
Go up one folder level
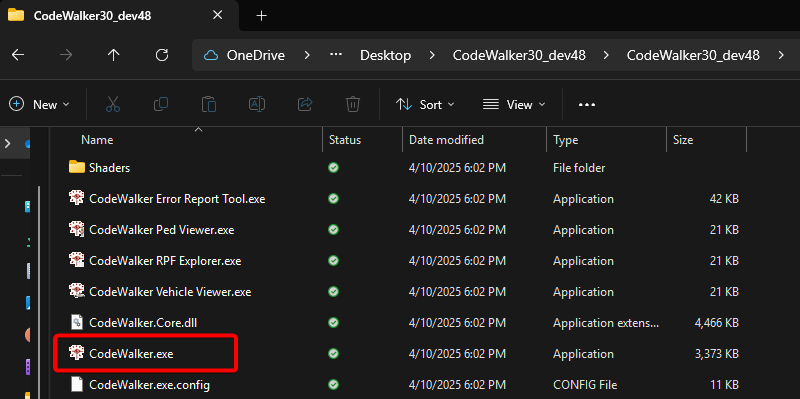113,55
